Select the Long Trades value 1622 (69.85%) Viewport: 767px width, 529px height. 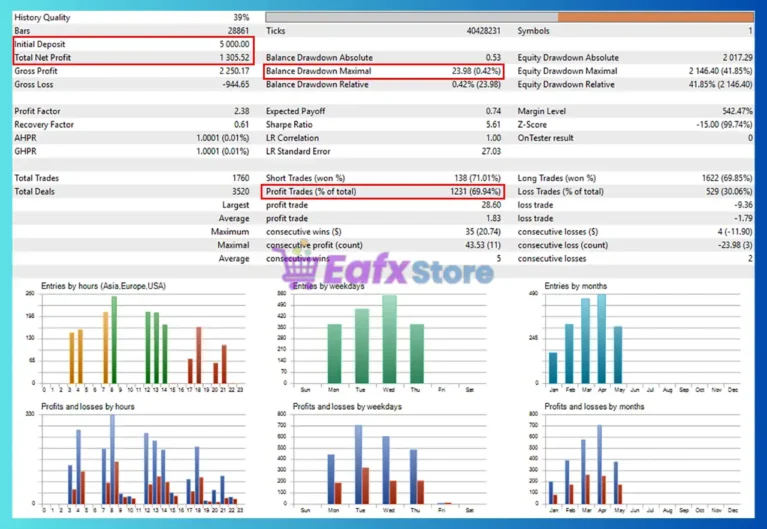point(727,178)
